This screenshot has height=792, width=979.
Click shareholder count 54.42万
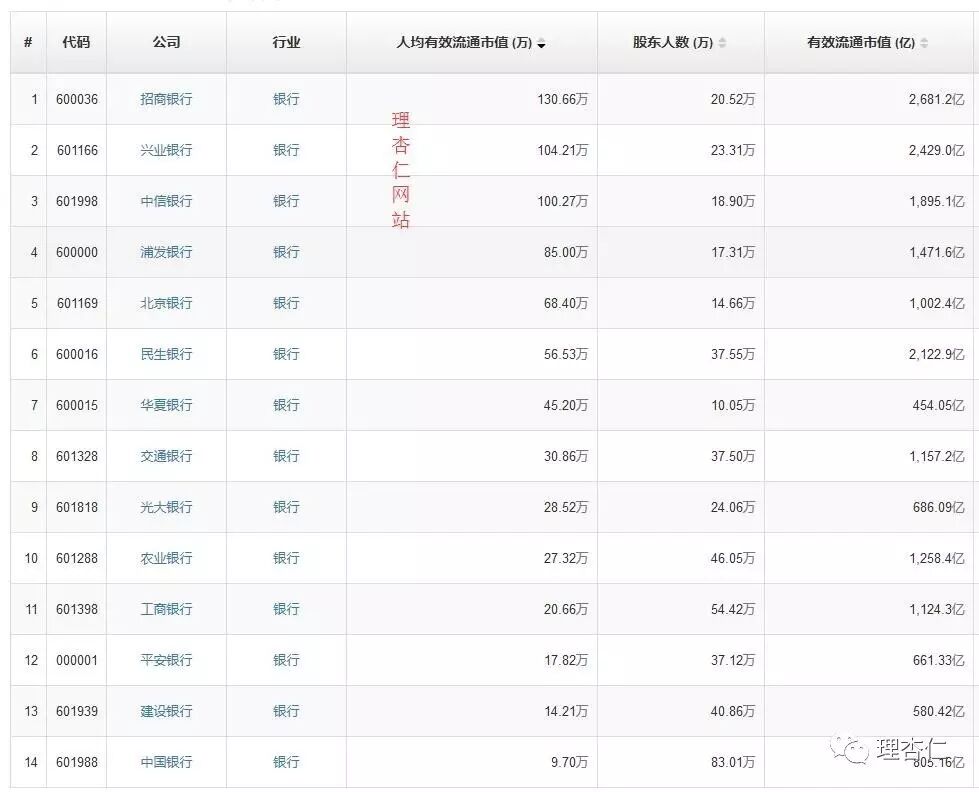click(x=732, y=609)
